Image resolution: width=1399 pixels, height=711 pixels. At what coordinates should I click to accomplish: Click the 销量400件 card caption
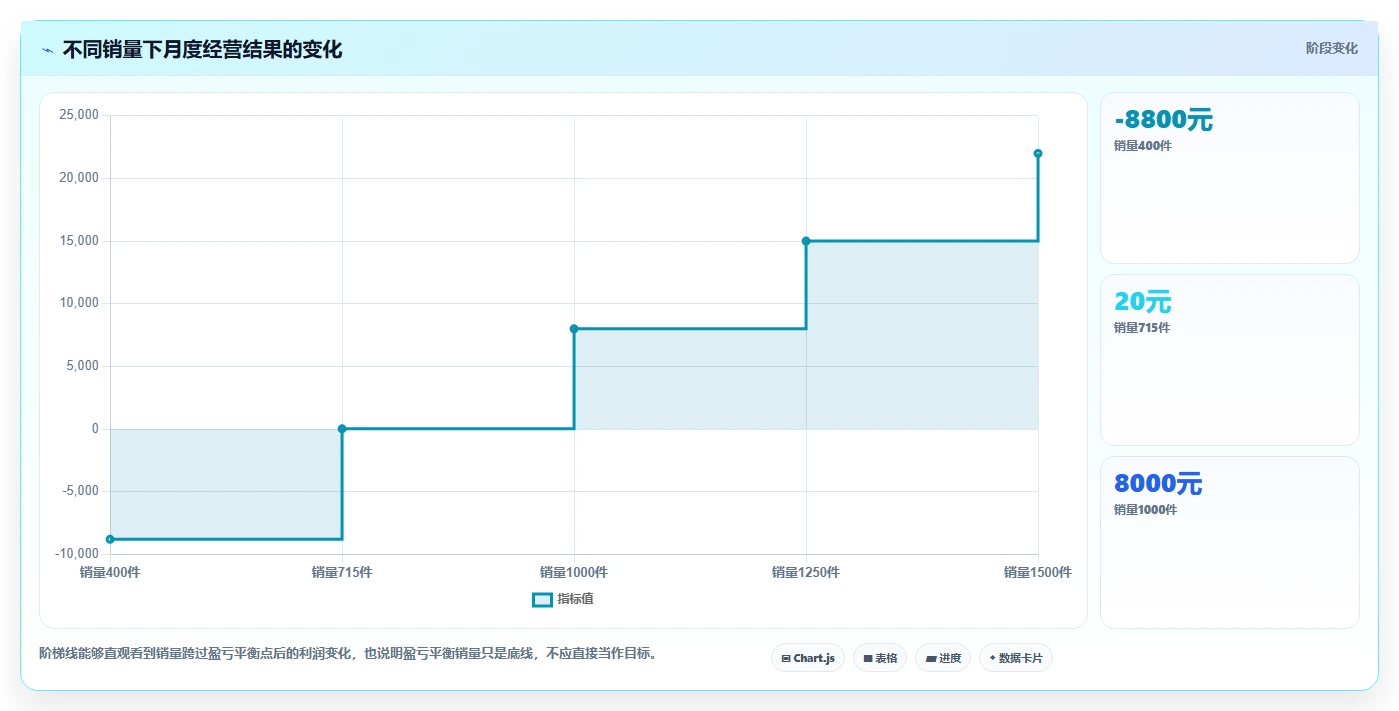pos(1143,146)
